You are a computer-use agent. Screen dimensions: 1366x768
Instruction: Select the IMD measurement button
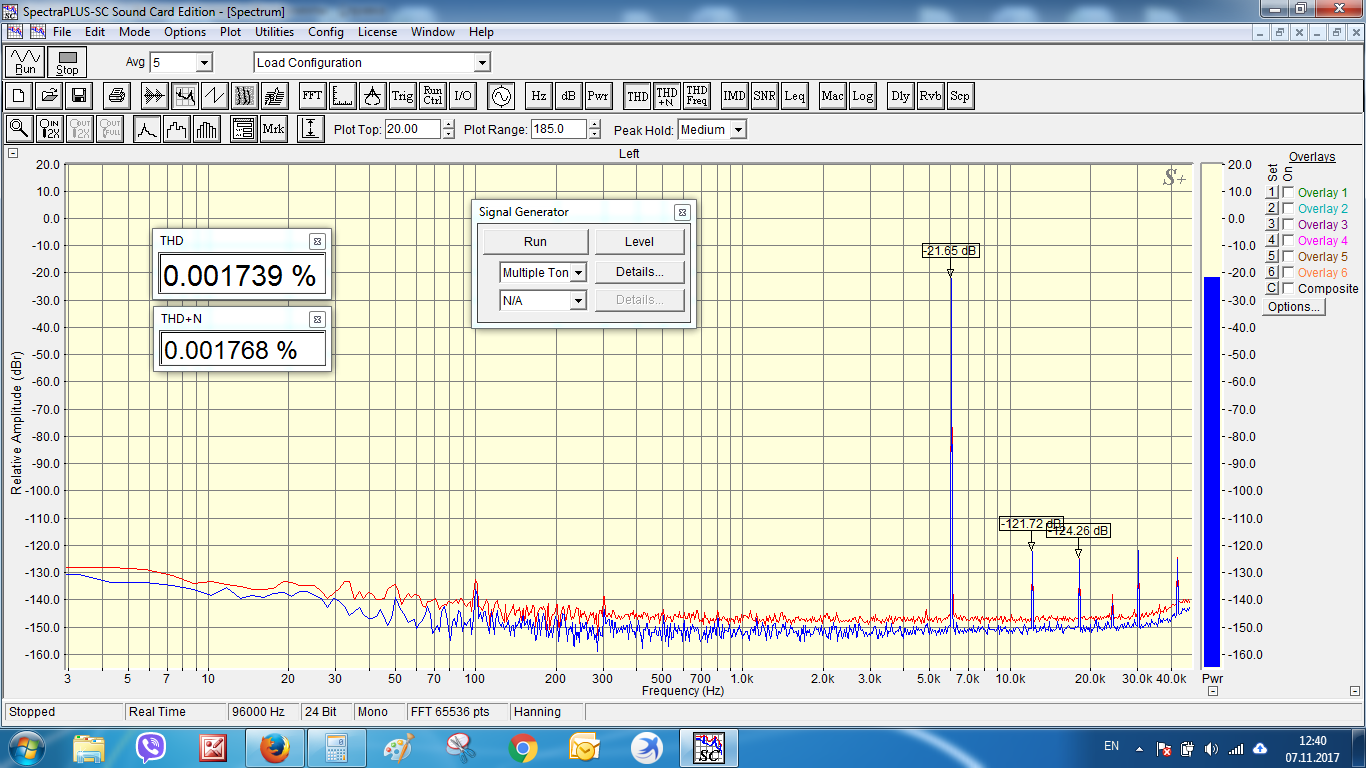735,96
